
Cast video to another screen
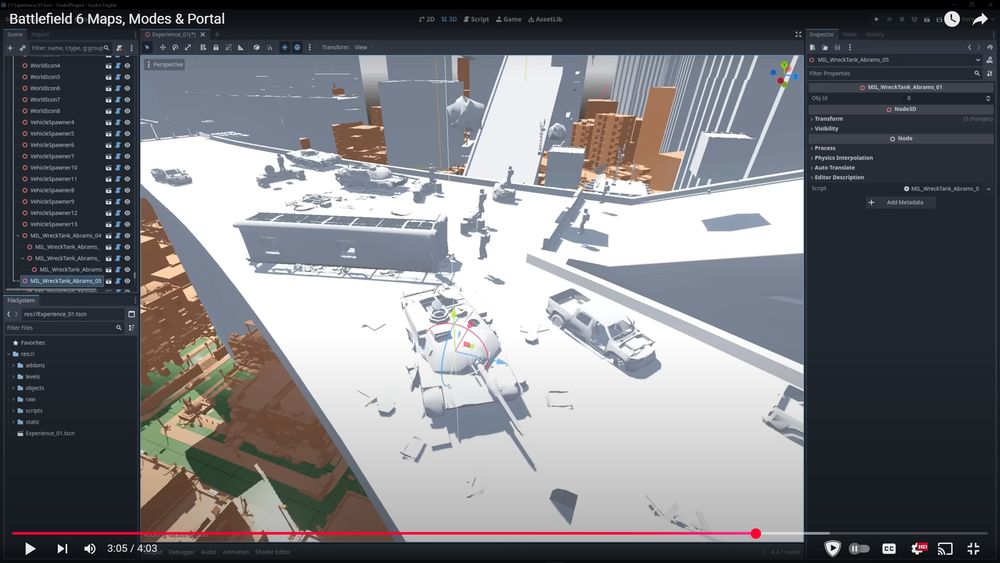pyautogui.click(x=945, y=548)
